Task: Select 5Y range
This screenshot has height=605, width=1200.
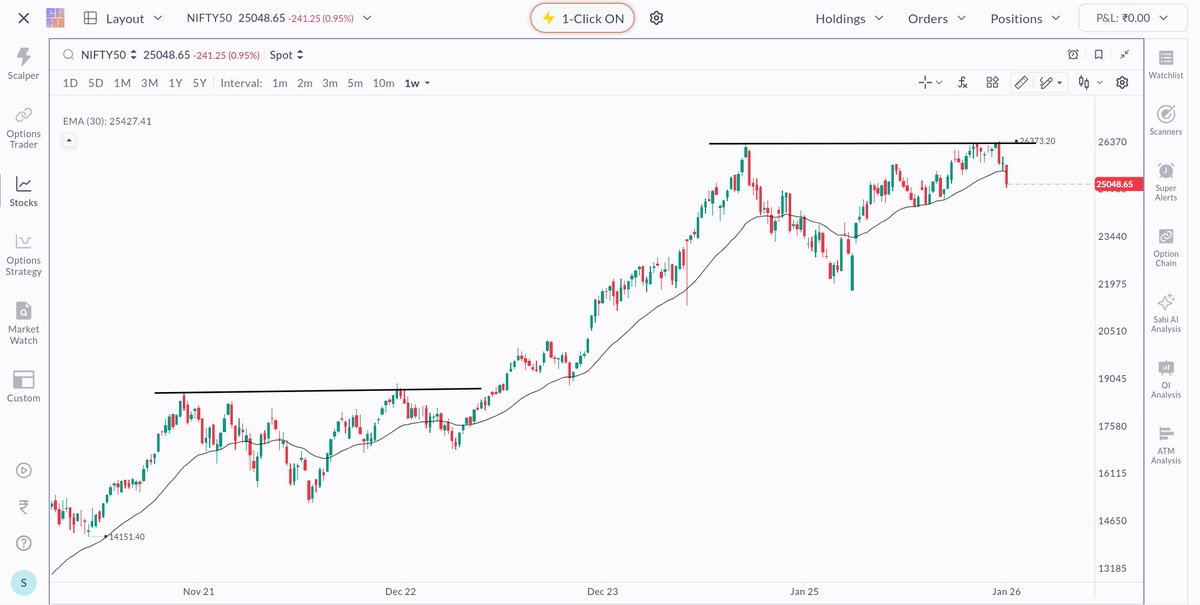Action: pyautogui.click(x=199, y=83)
